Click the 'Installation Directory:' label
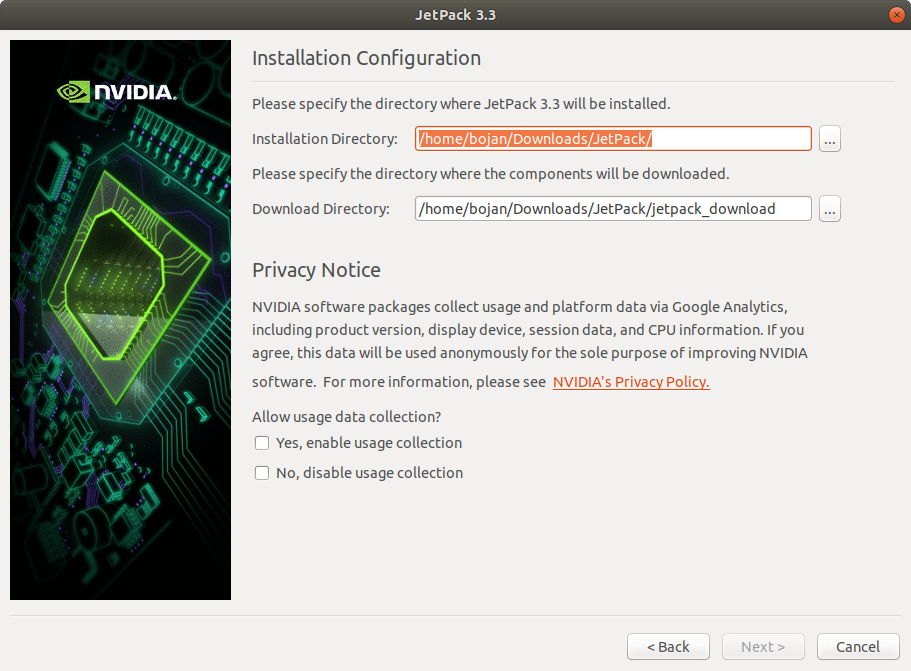911x671 pixels. click(x=325, y=139)
